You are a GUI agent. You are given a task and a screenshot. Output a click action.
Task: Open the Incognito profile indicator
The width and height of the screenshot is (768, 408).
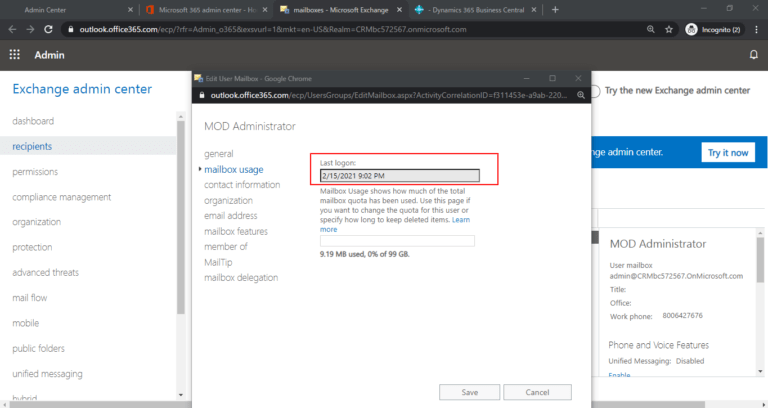(714, 29)
